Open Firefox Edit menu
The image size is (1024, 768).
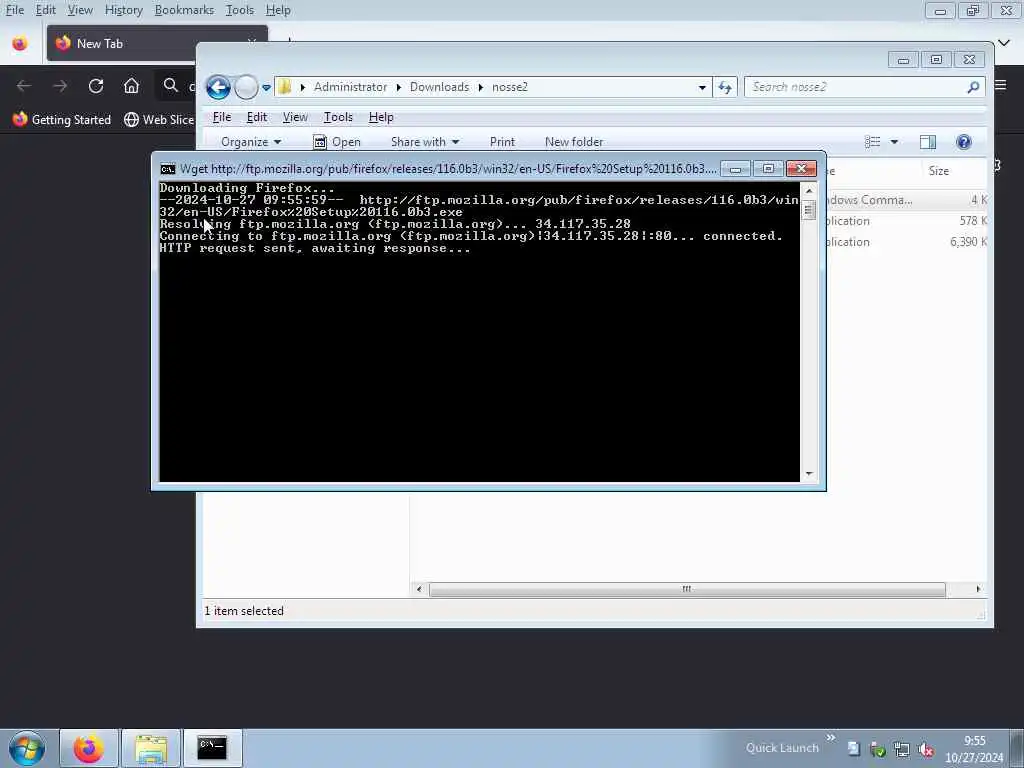(x=45, y=10)
